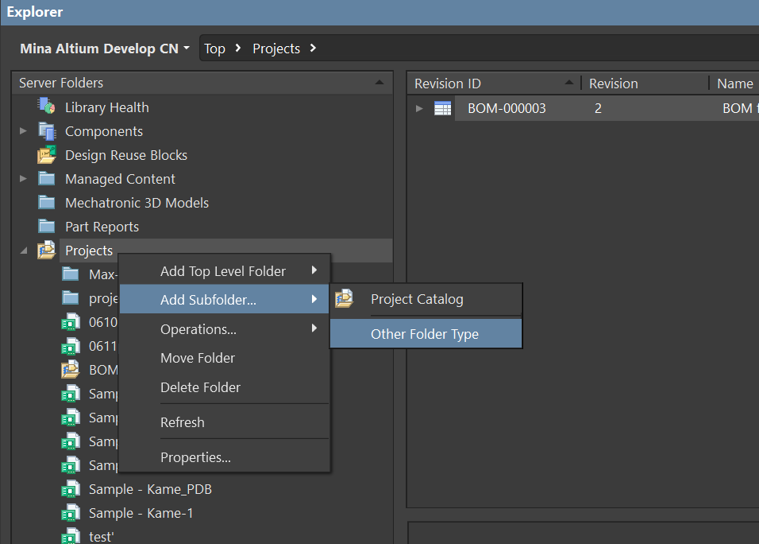Click the BOM catalog folder icon

pyautogui.click(x=71, y=369)
